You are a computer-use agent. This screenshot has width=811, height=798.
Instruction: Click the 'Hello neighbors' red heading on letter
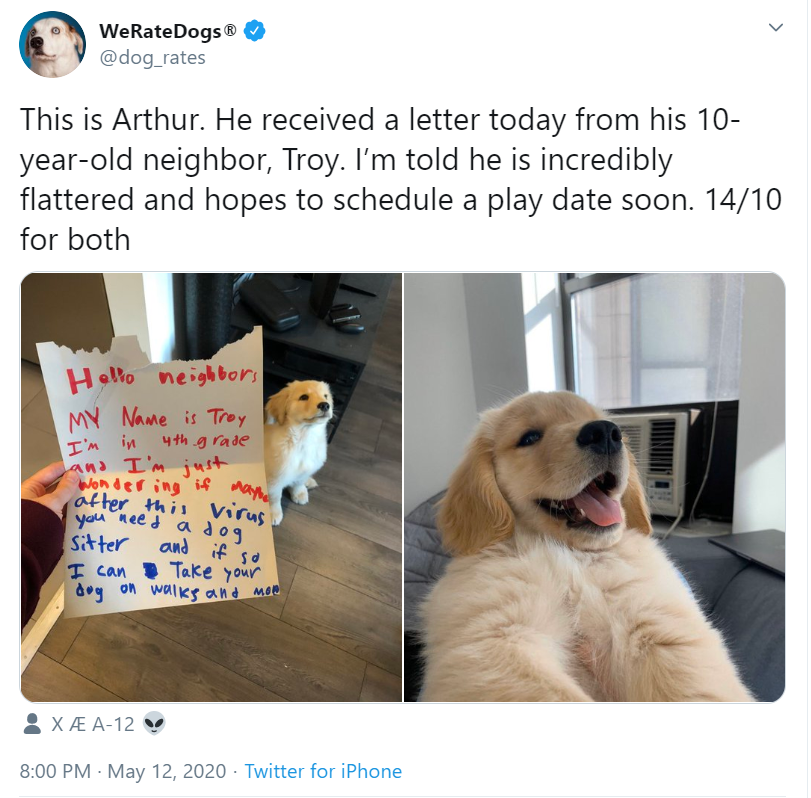[162, 379]
